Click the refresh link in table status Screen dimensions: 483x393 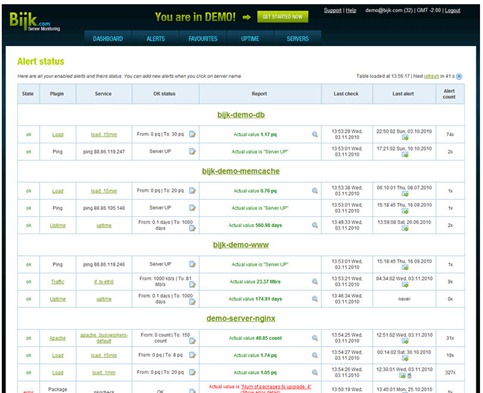click(x=431, y=76)
